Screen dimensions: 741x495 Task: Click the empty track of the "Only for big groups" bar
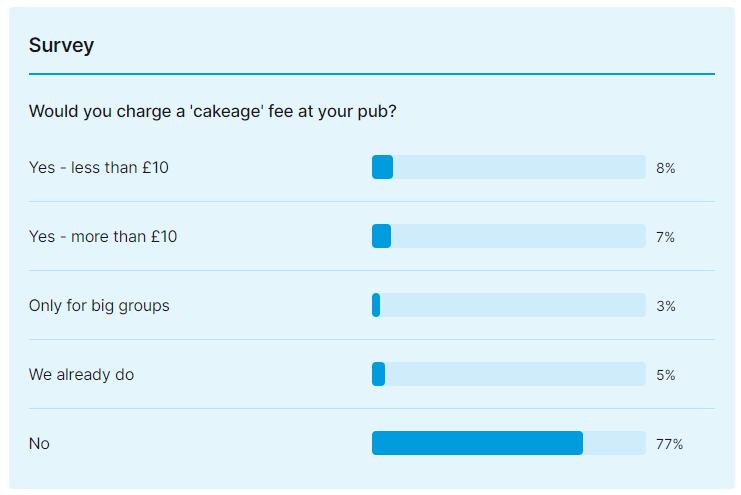pos(512,306)
